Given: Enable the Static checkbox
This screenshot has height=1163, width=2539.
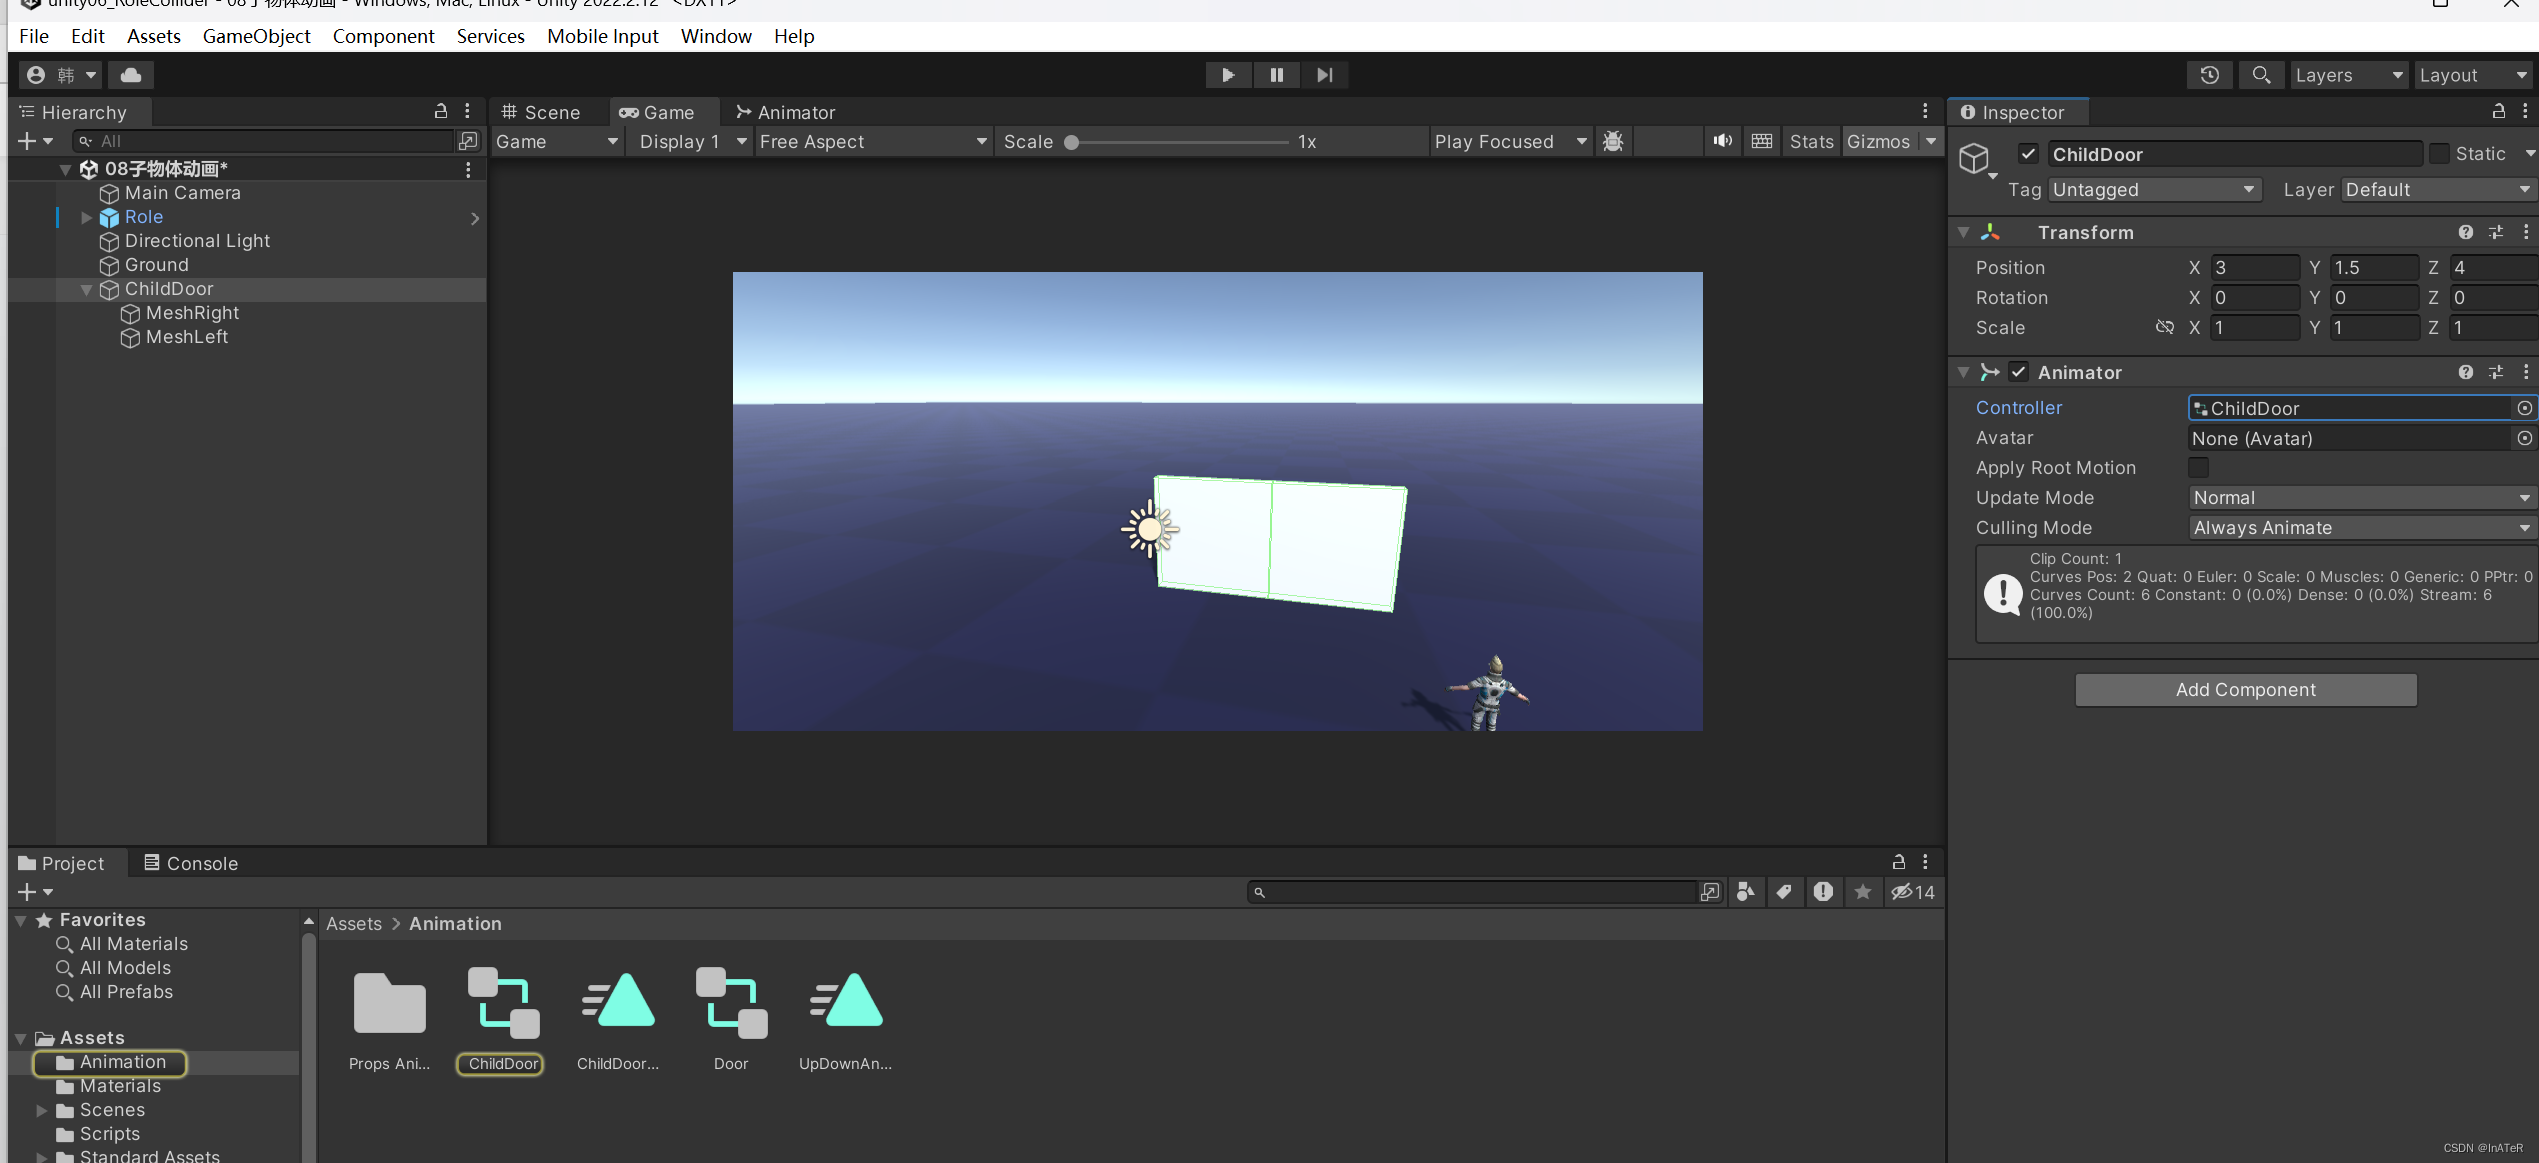Looking at the screenshot, I should coord(2439,154).
